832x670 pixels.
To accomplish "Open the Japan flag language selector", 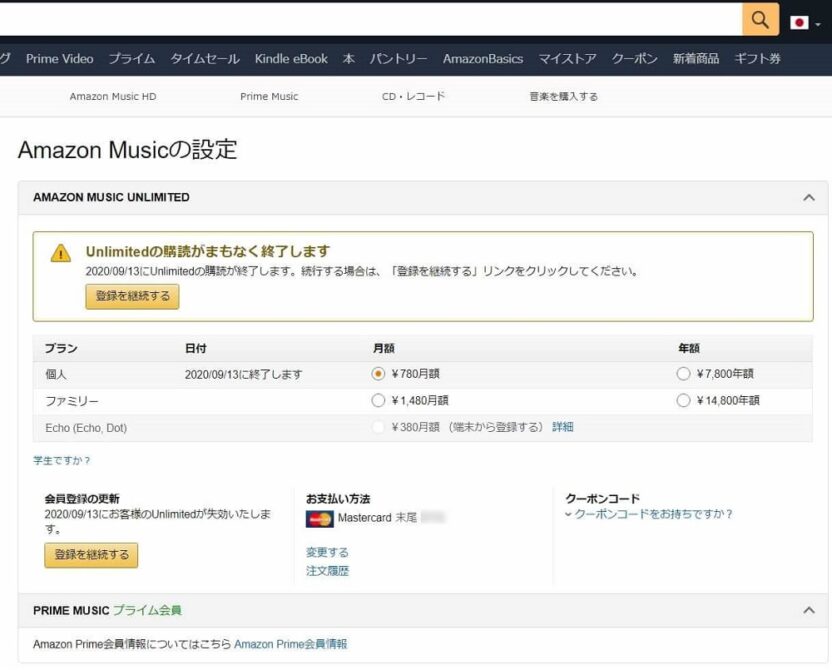I will tap(804, 23).
